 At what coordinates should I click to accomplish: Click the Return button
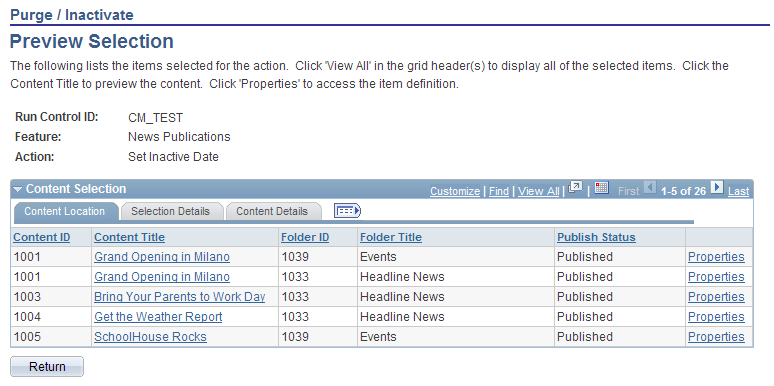pyautogui.click(x=47, y=367)
